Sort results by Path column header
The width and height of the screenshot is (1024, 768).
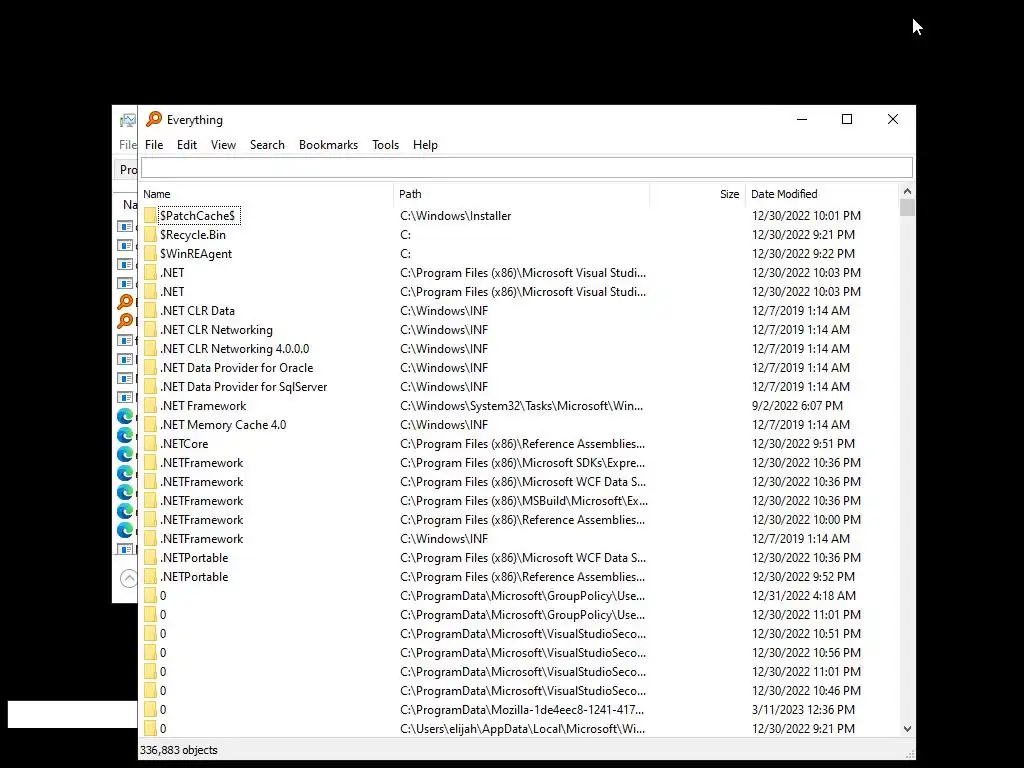point(521,194)
